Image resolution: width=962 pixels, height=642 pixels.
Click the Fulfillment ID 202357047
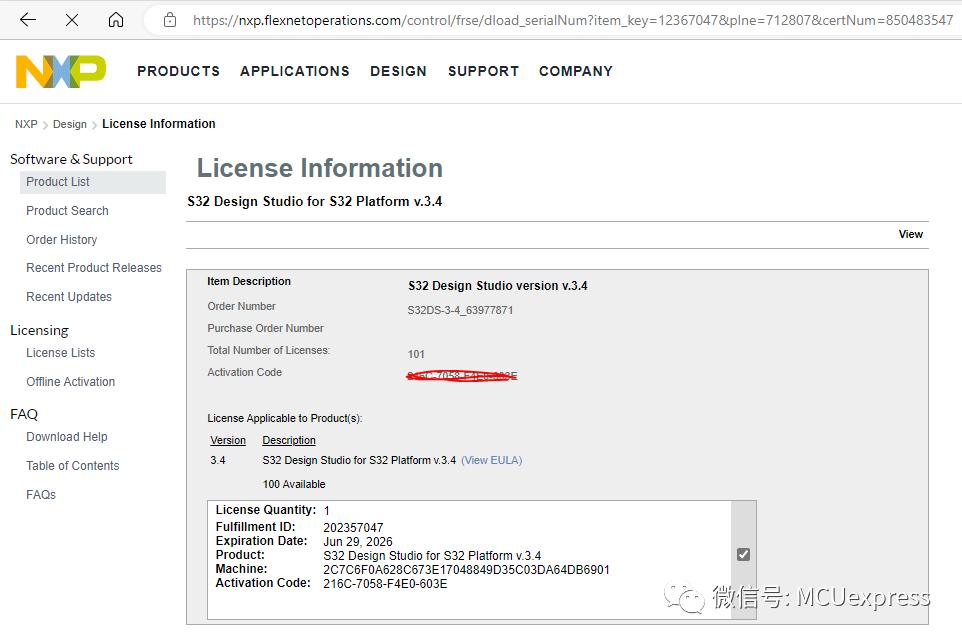click(x=353, y=528)
